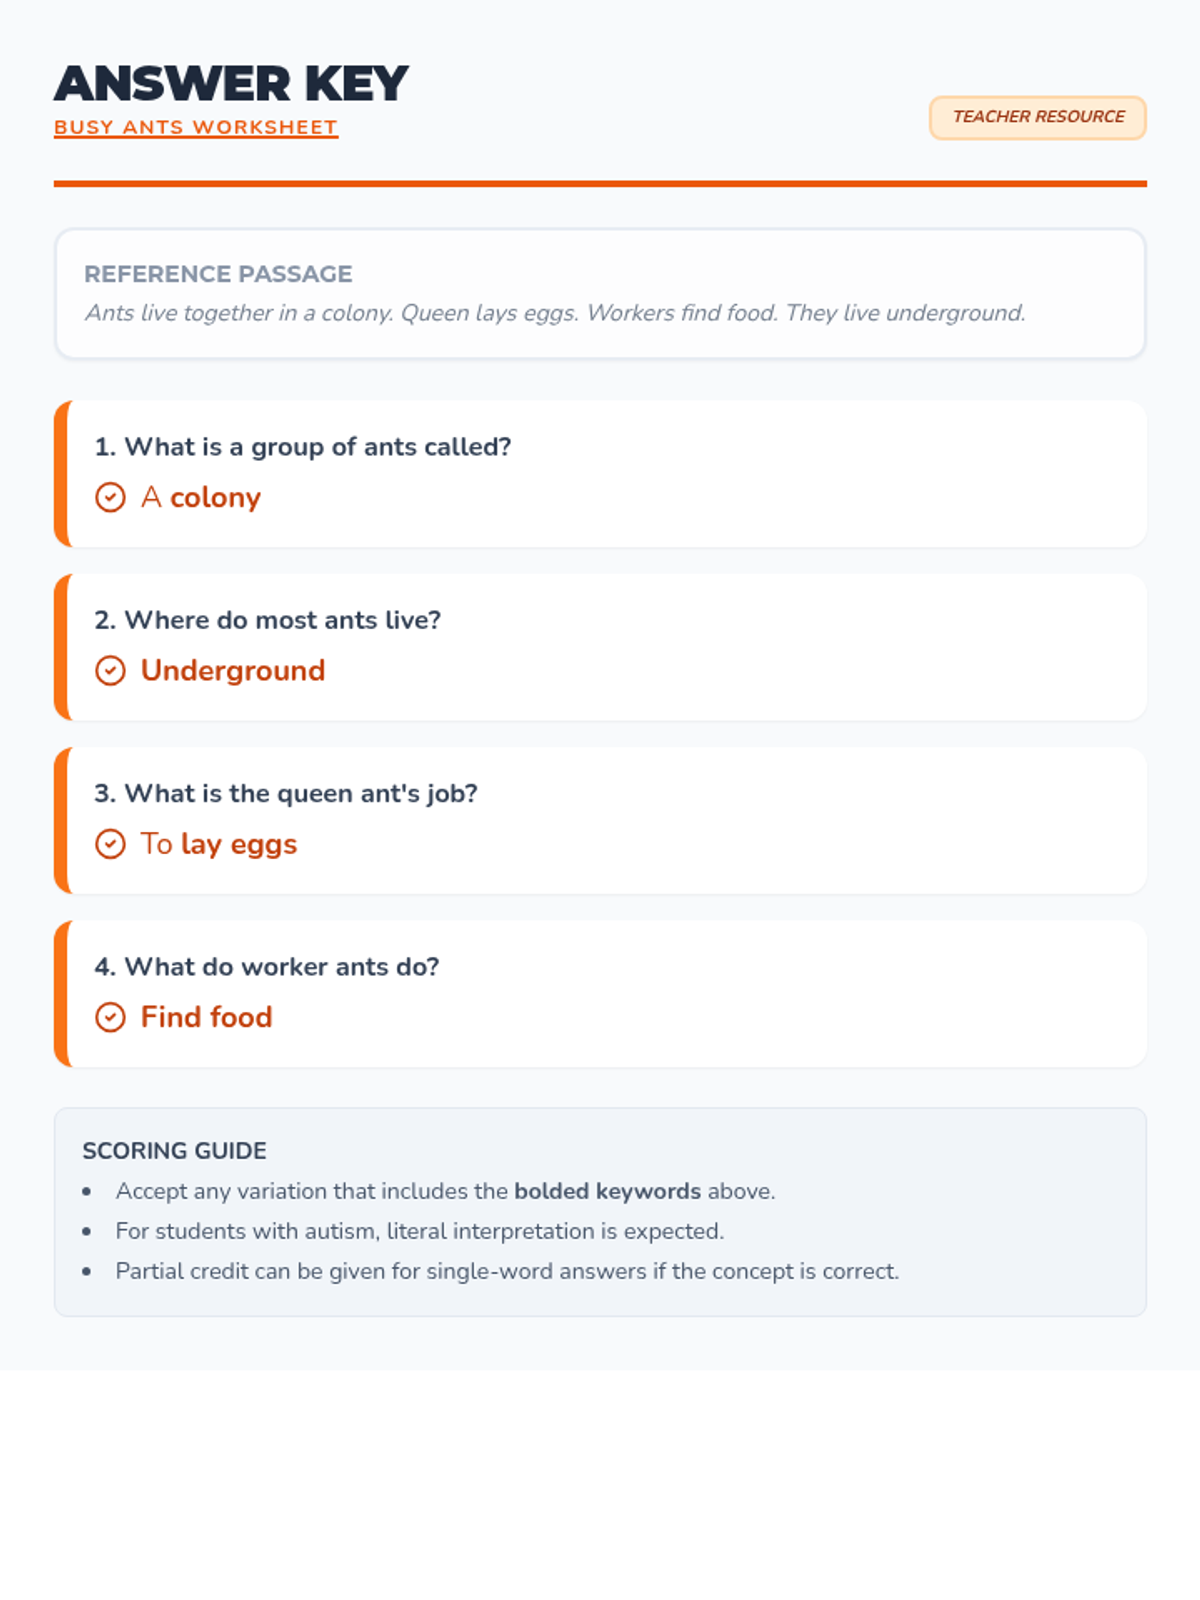Image resolution: width=1200 pixels, height=1600 pixels.
Task: Click the Scoring Guide heading
Action: tap(174, 1151)
